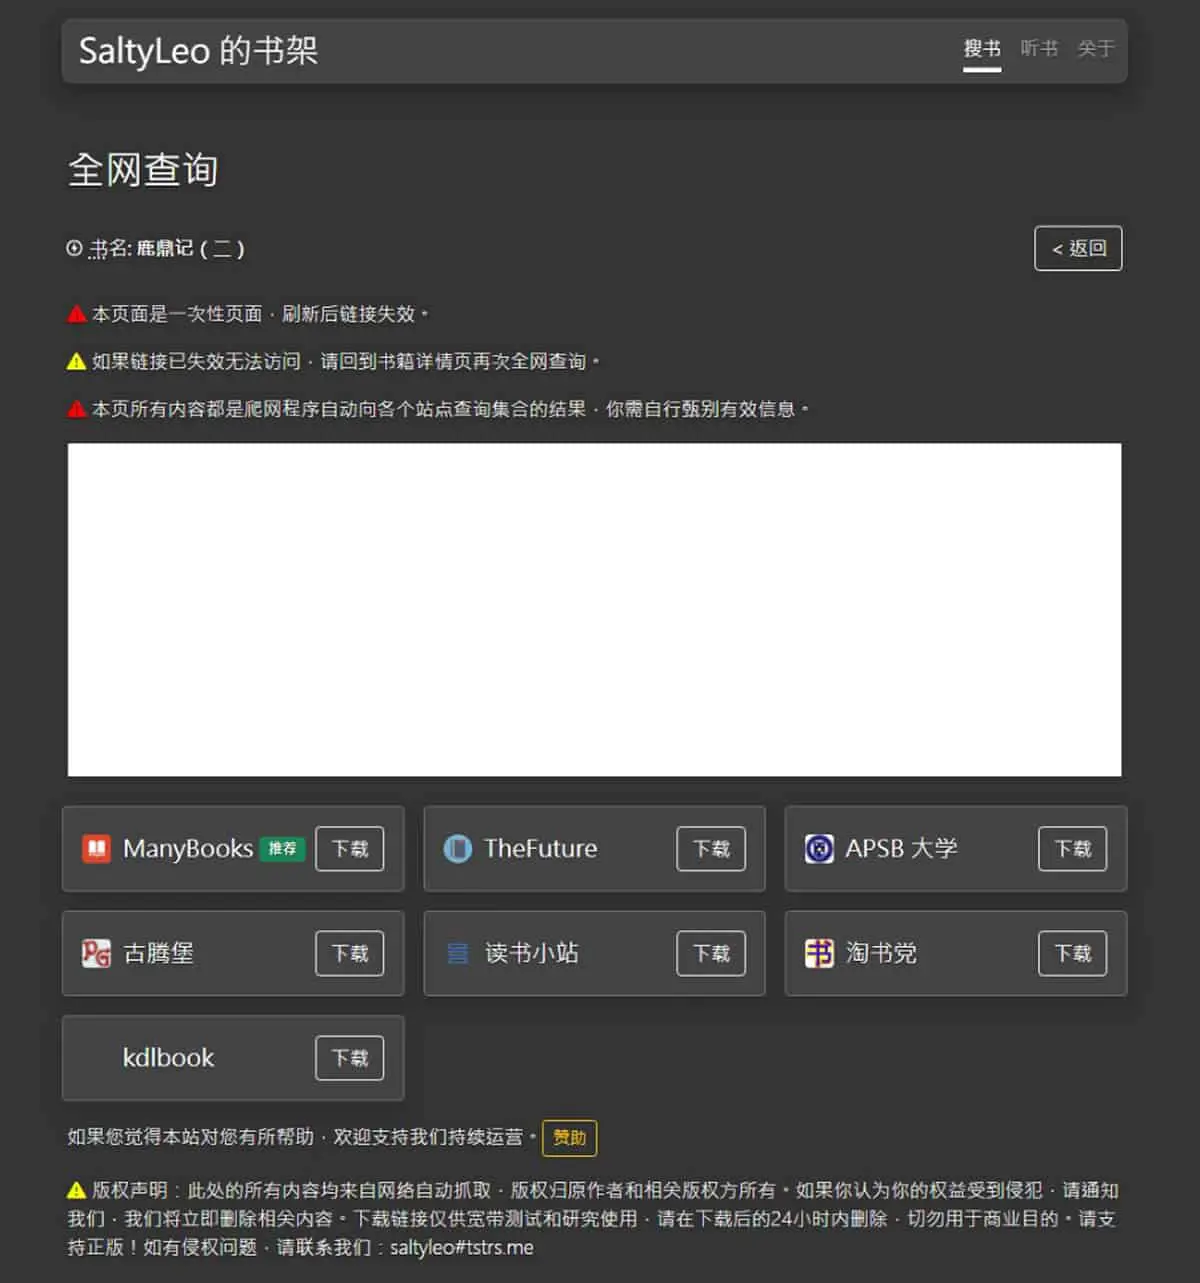Download from kdlbook via 下载 button

click(350, 1058)
